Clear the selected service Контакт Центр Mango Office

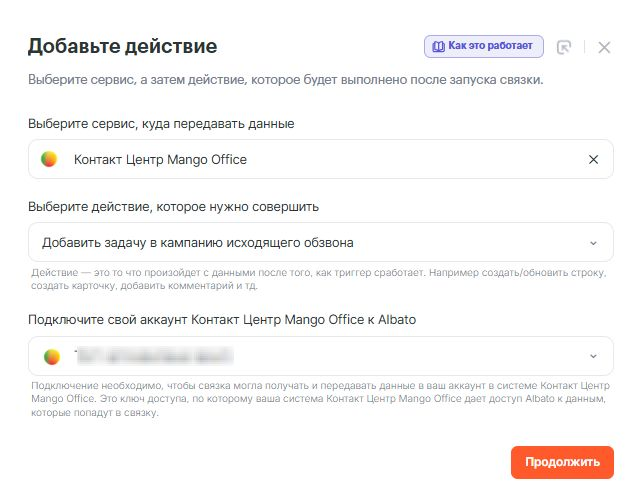click(x=593, y=159)
